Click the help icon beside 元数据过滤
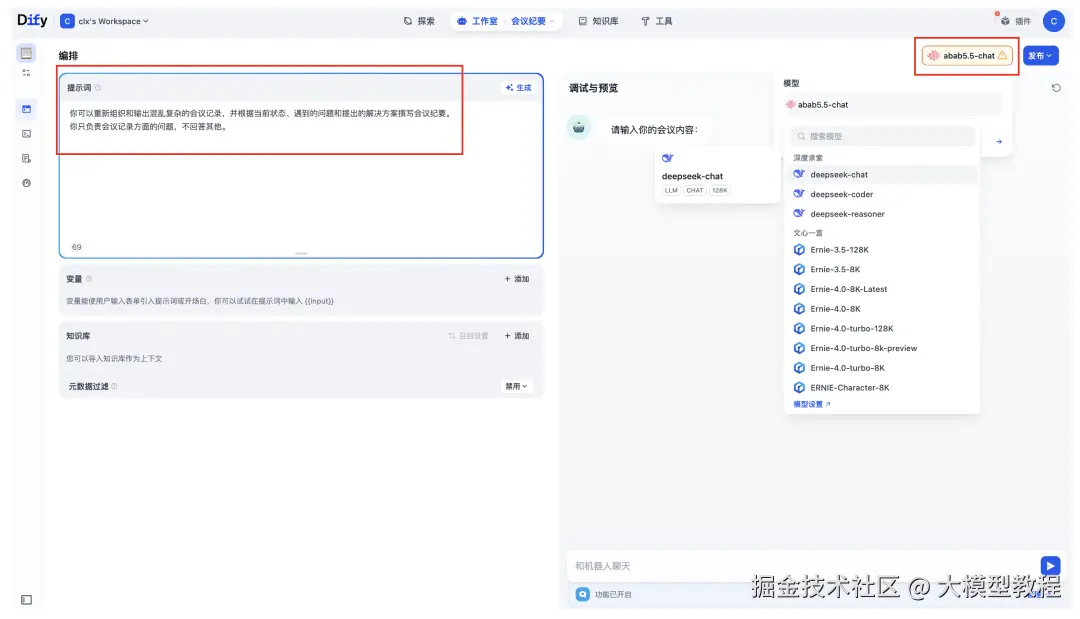1080x619 pixels. (114, 386)
